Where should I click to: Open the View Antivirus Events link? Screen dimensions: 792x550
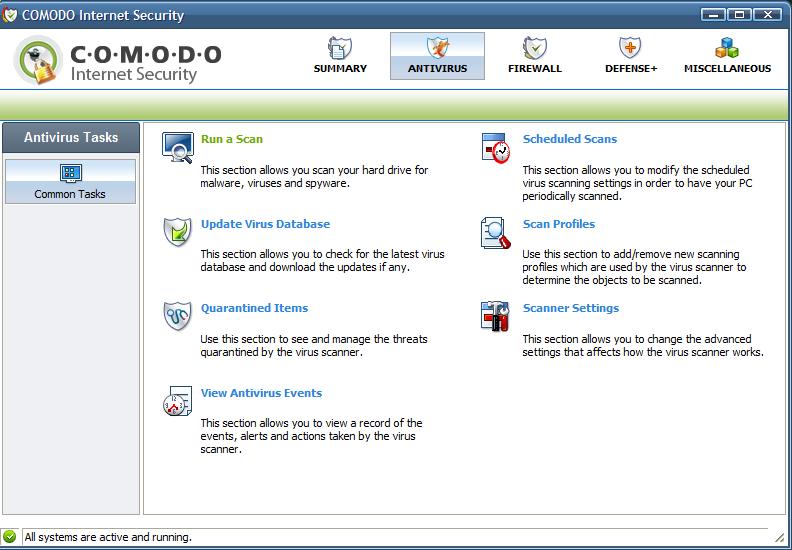(x=261, y=393)
